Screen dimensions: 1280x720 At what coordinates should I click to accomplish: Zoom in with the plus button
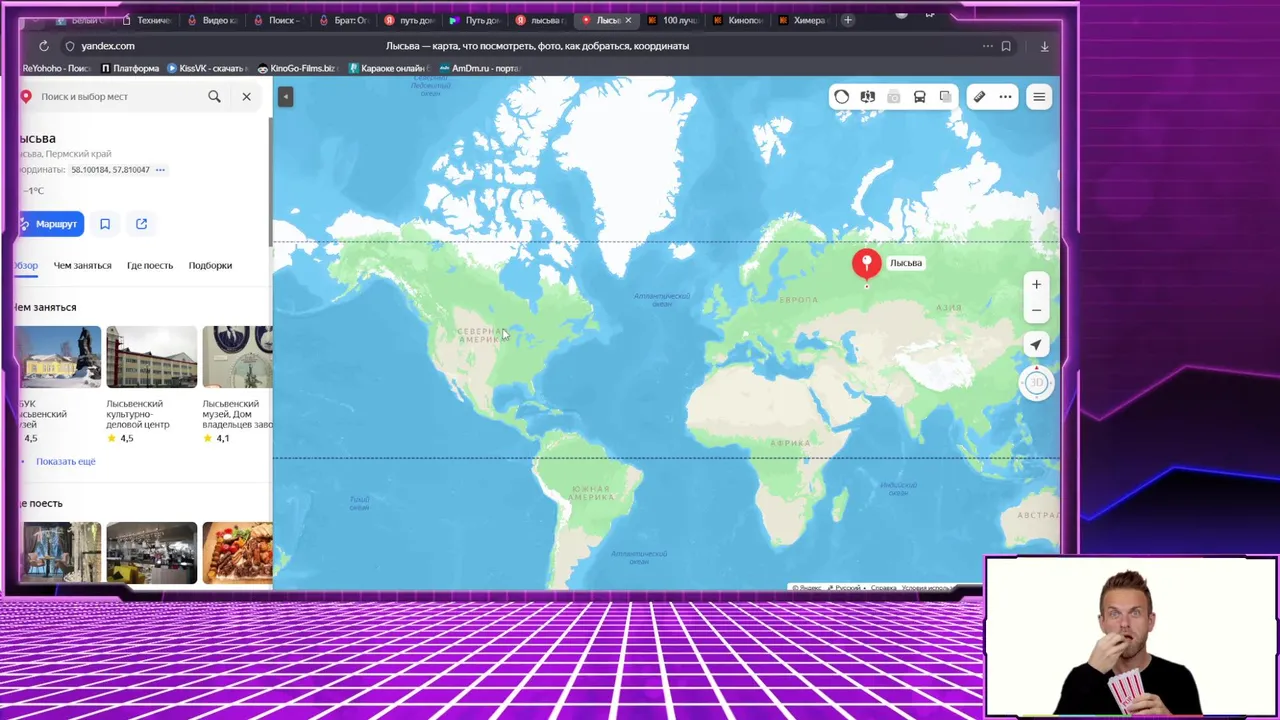pyautogui.click(x=1036, y=284)
